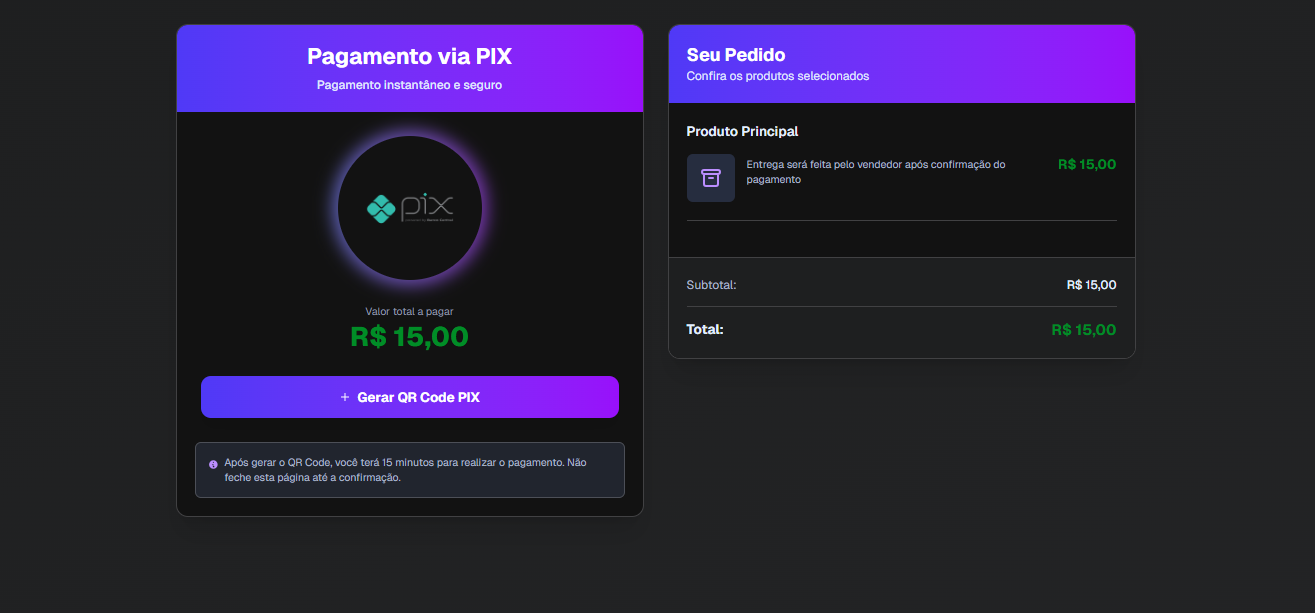Click "Confira os produtos selecionados" subtitle
The image size is (1315, 613).
(777, 76)
